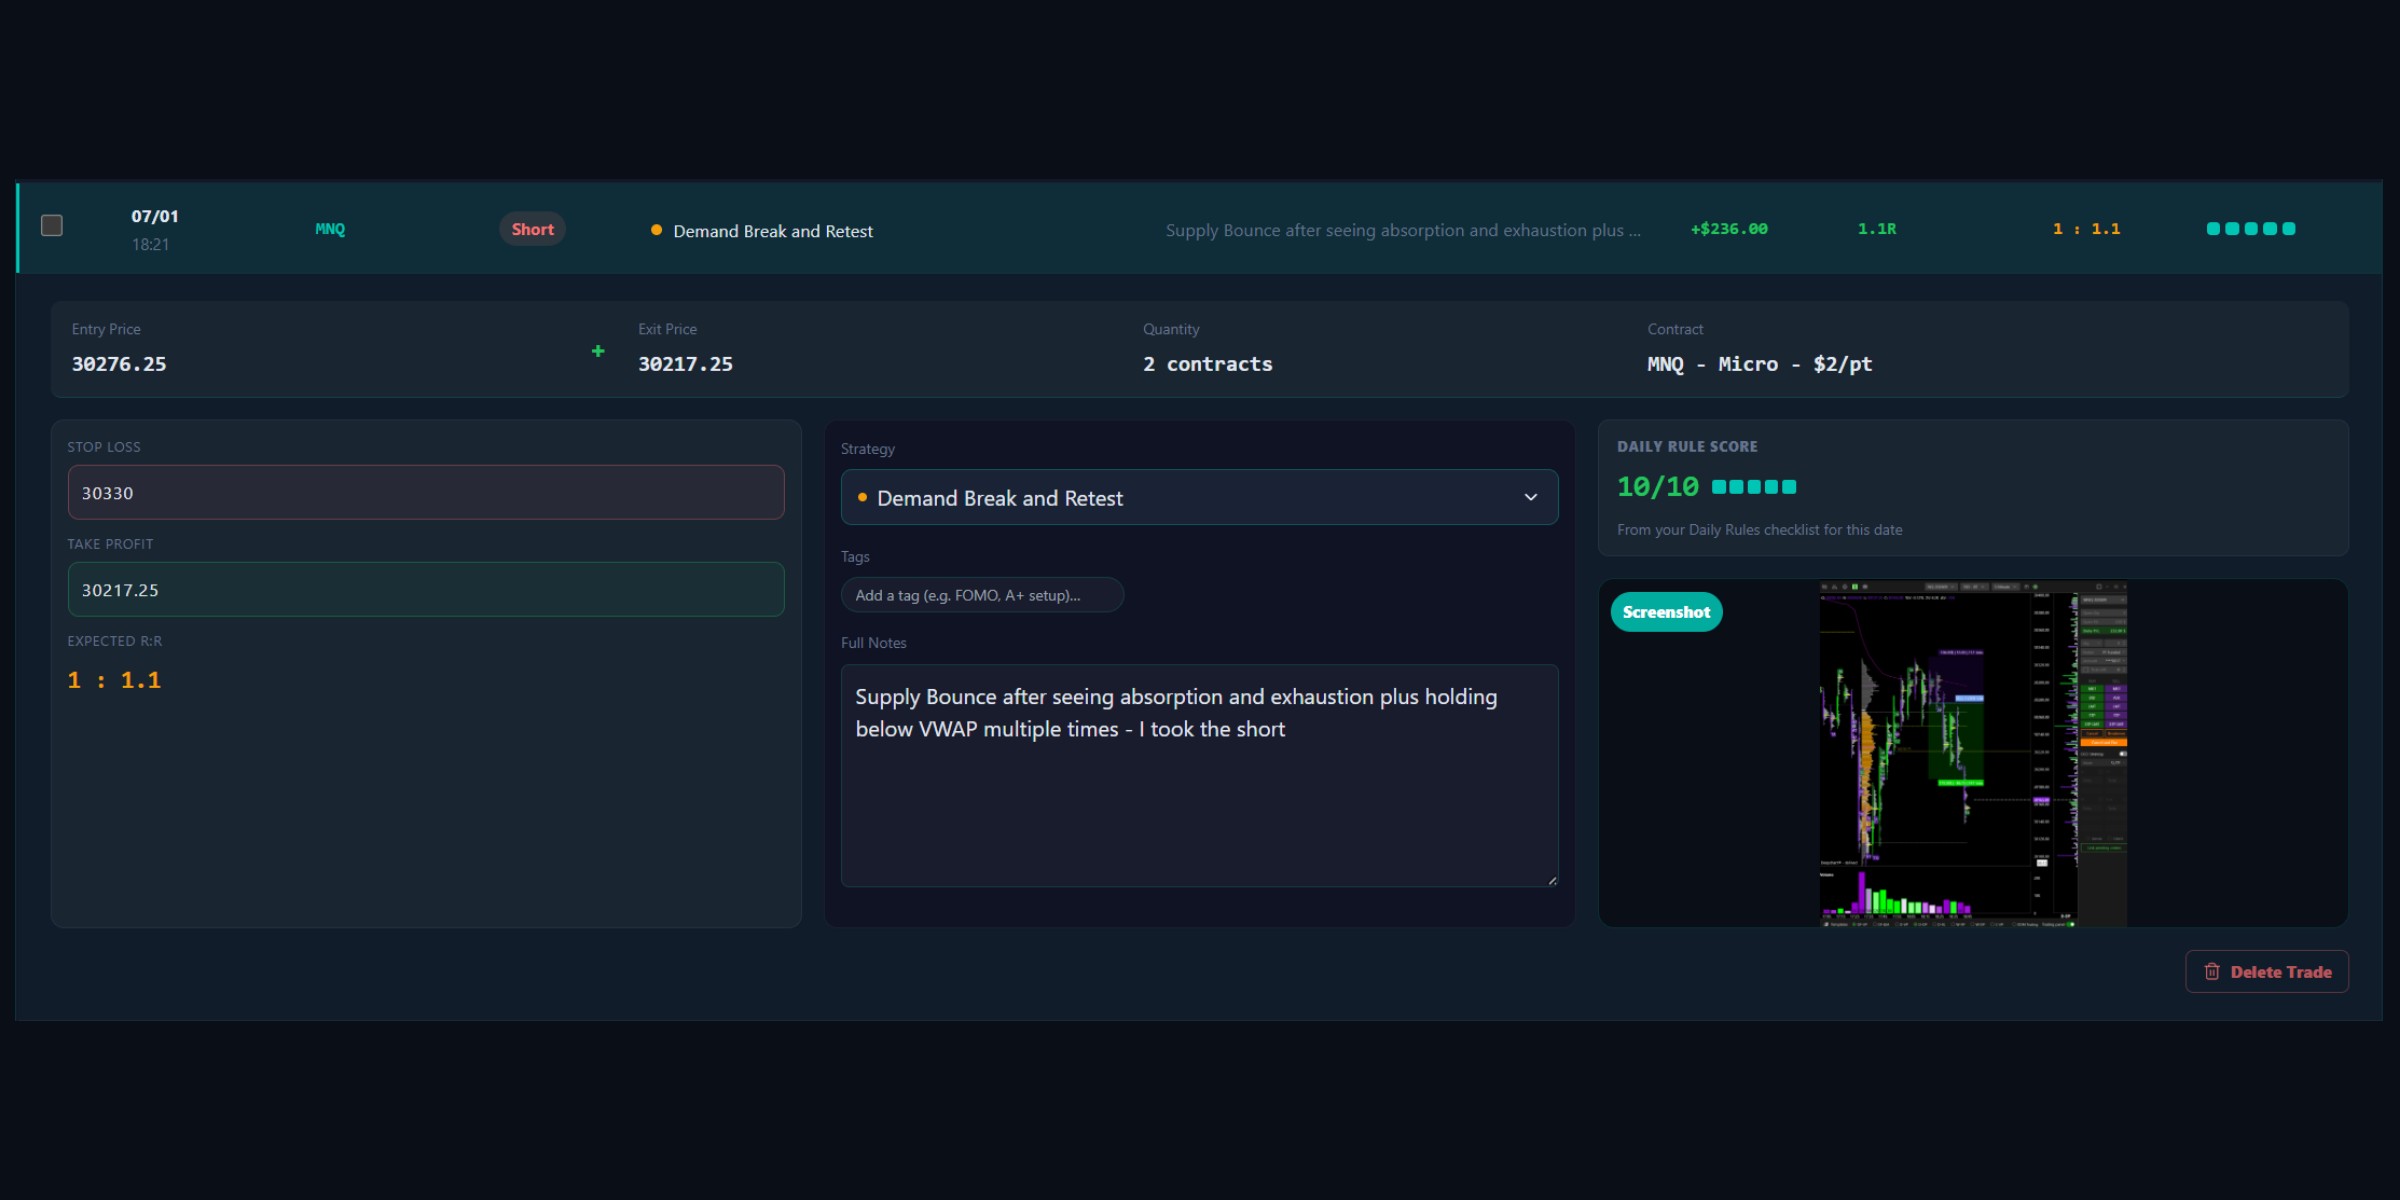
Task: Click the 07/01 date in the trade row
Action: [x=155, y=216]
